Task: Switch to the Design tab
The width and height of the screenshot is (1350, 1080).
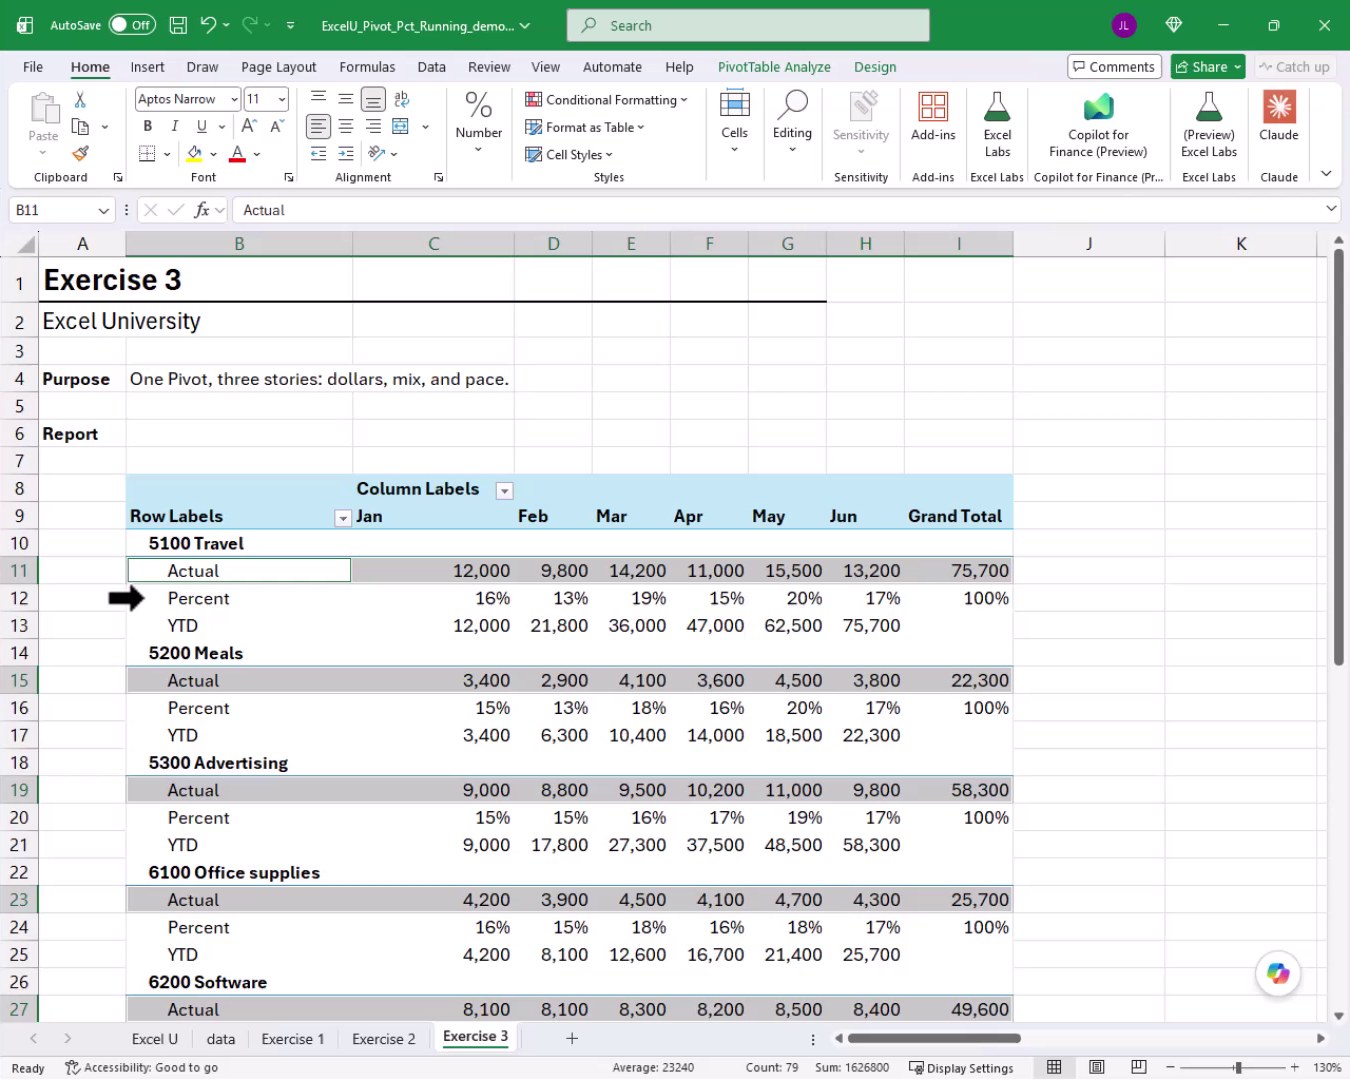Action: point(875,67)
